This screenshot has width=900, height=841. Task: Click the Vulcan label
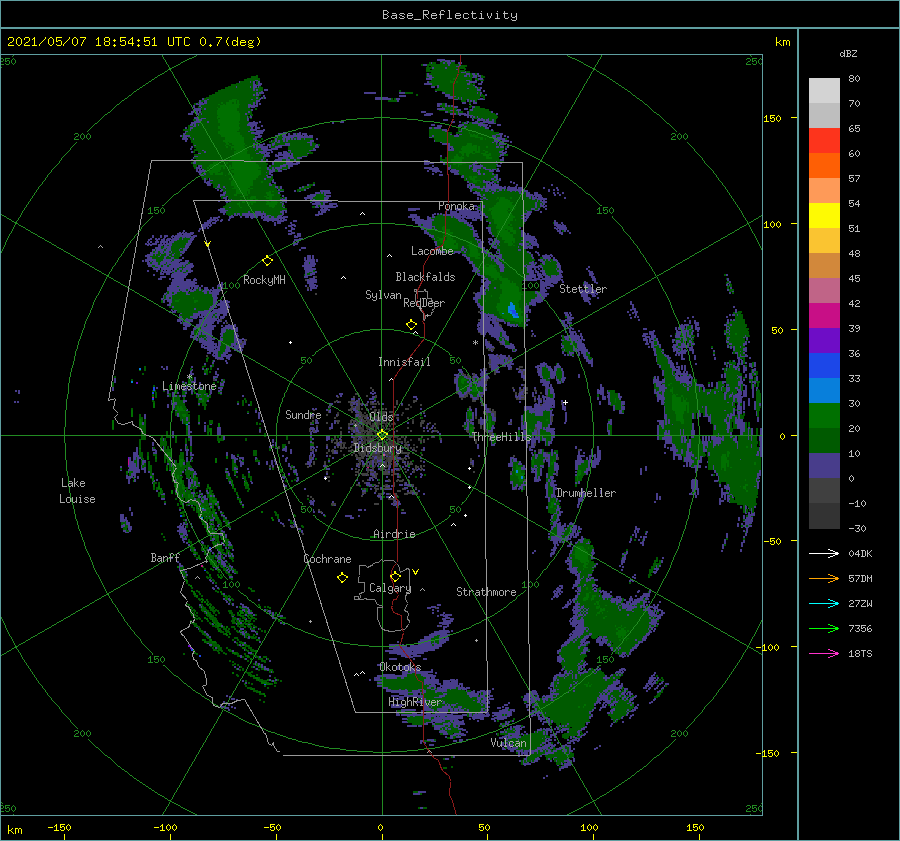click(509, 743)
